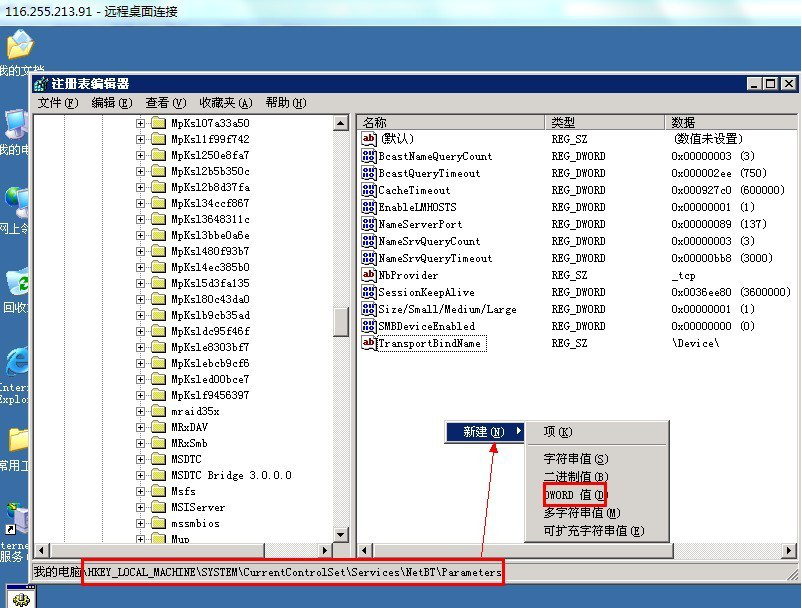Choose DWORD 值 from the context submenu
This screenshot has height=609, width=802.
[575, 494]
